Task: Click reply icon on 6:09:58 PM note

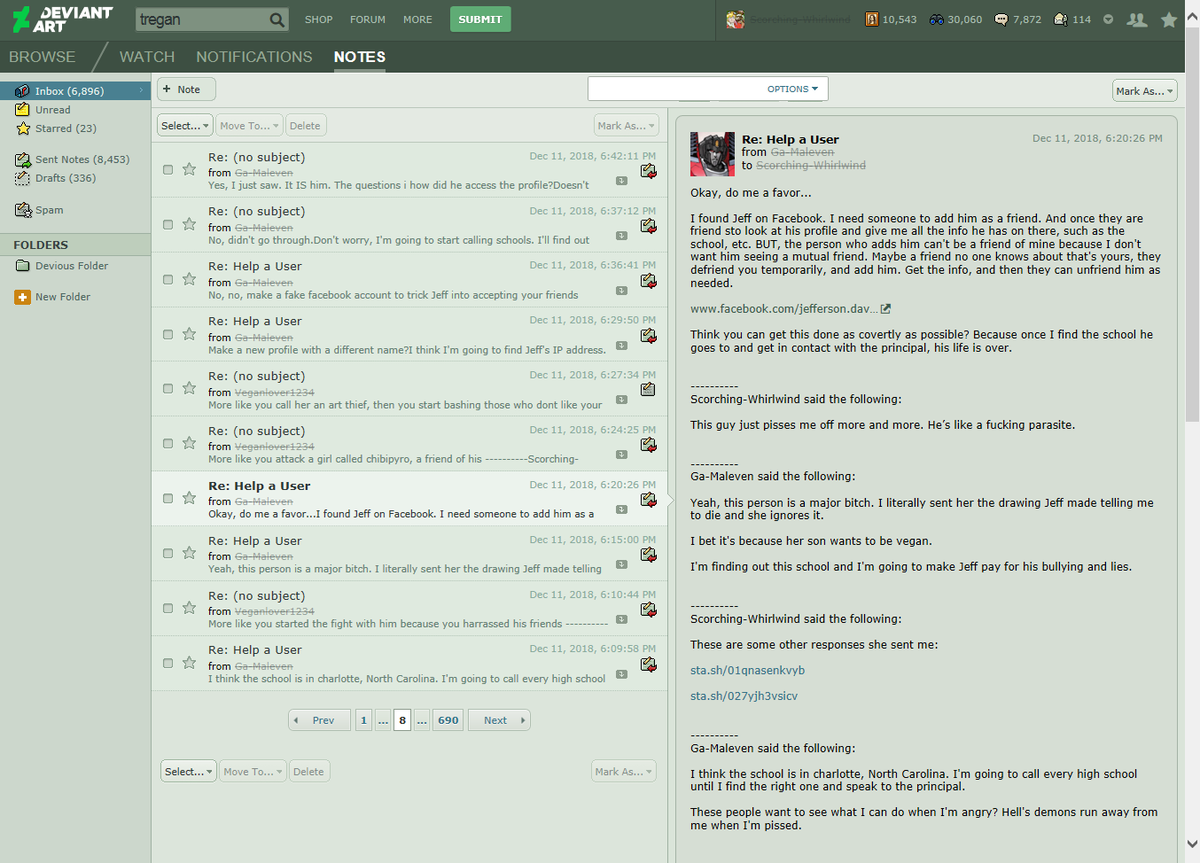Action: click(648, 664)
